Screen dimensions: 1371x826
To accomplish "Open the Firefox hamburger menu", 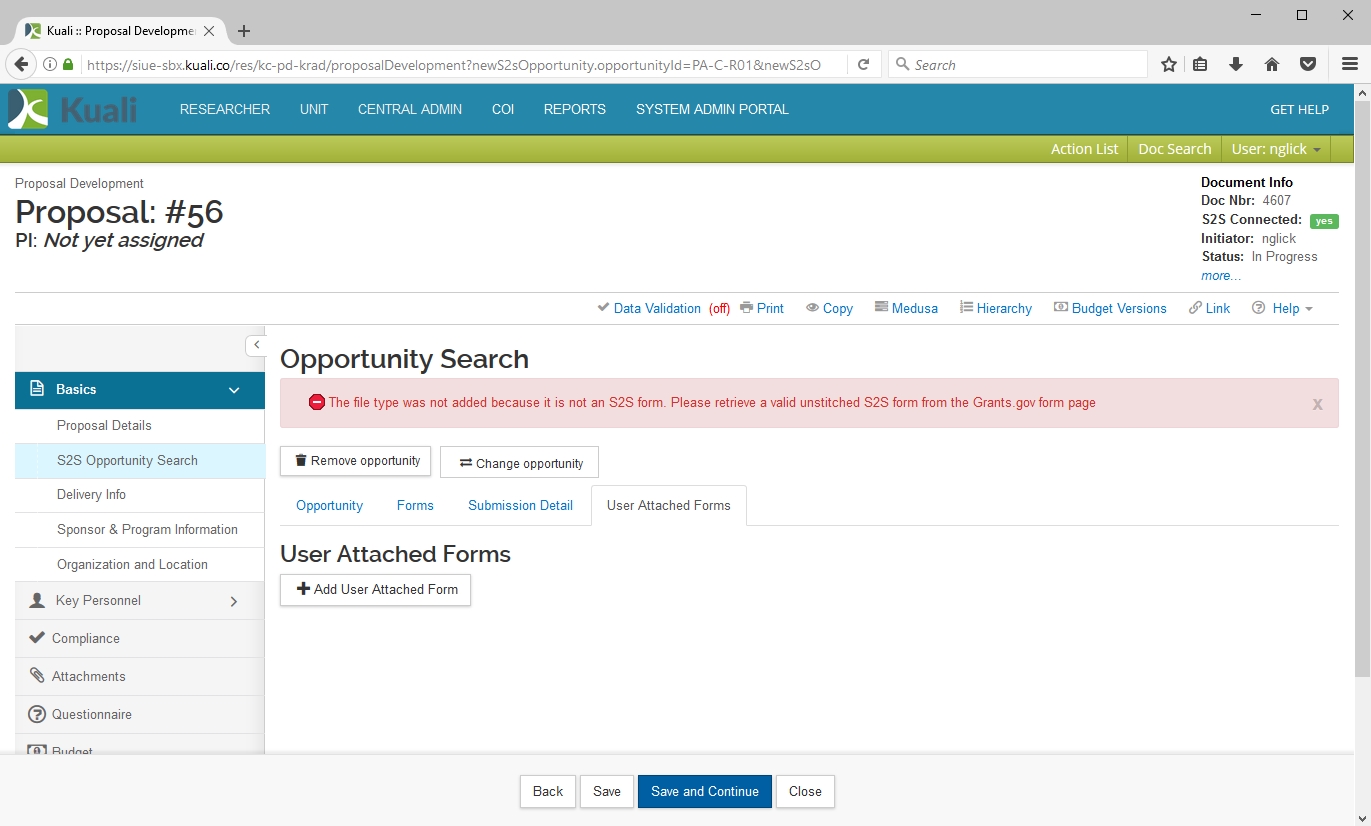I will point(1349,65).
